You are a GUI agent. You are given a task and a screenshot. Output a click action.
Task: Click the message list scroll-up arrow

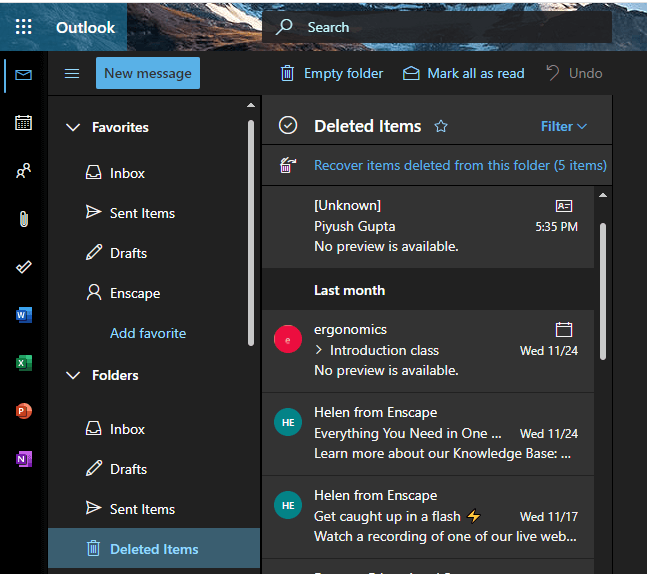pyautogui.click(x=603, y=195)
